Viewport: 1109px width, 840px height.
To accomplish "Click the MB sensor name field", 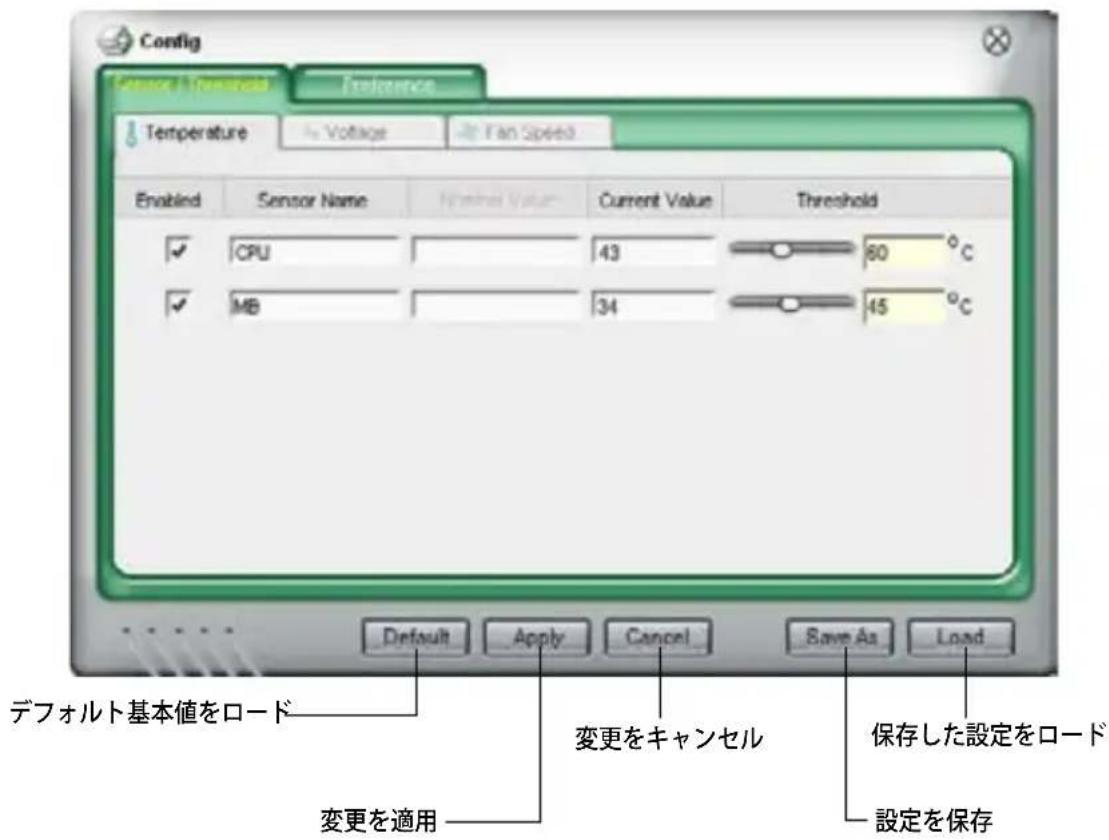I will (314, 306).
